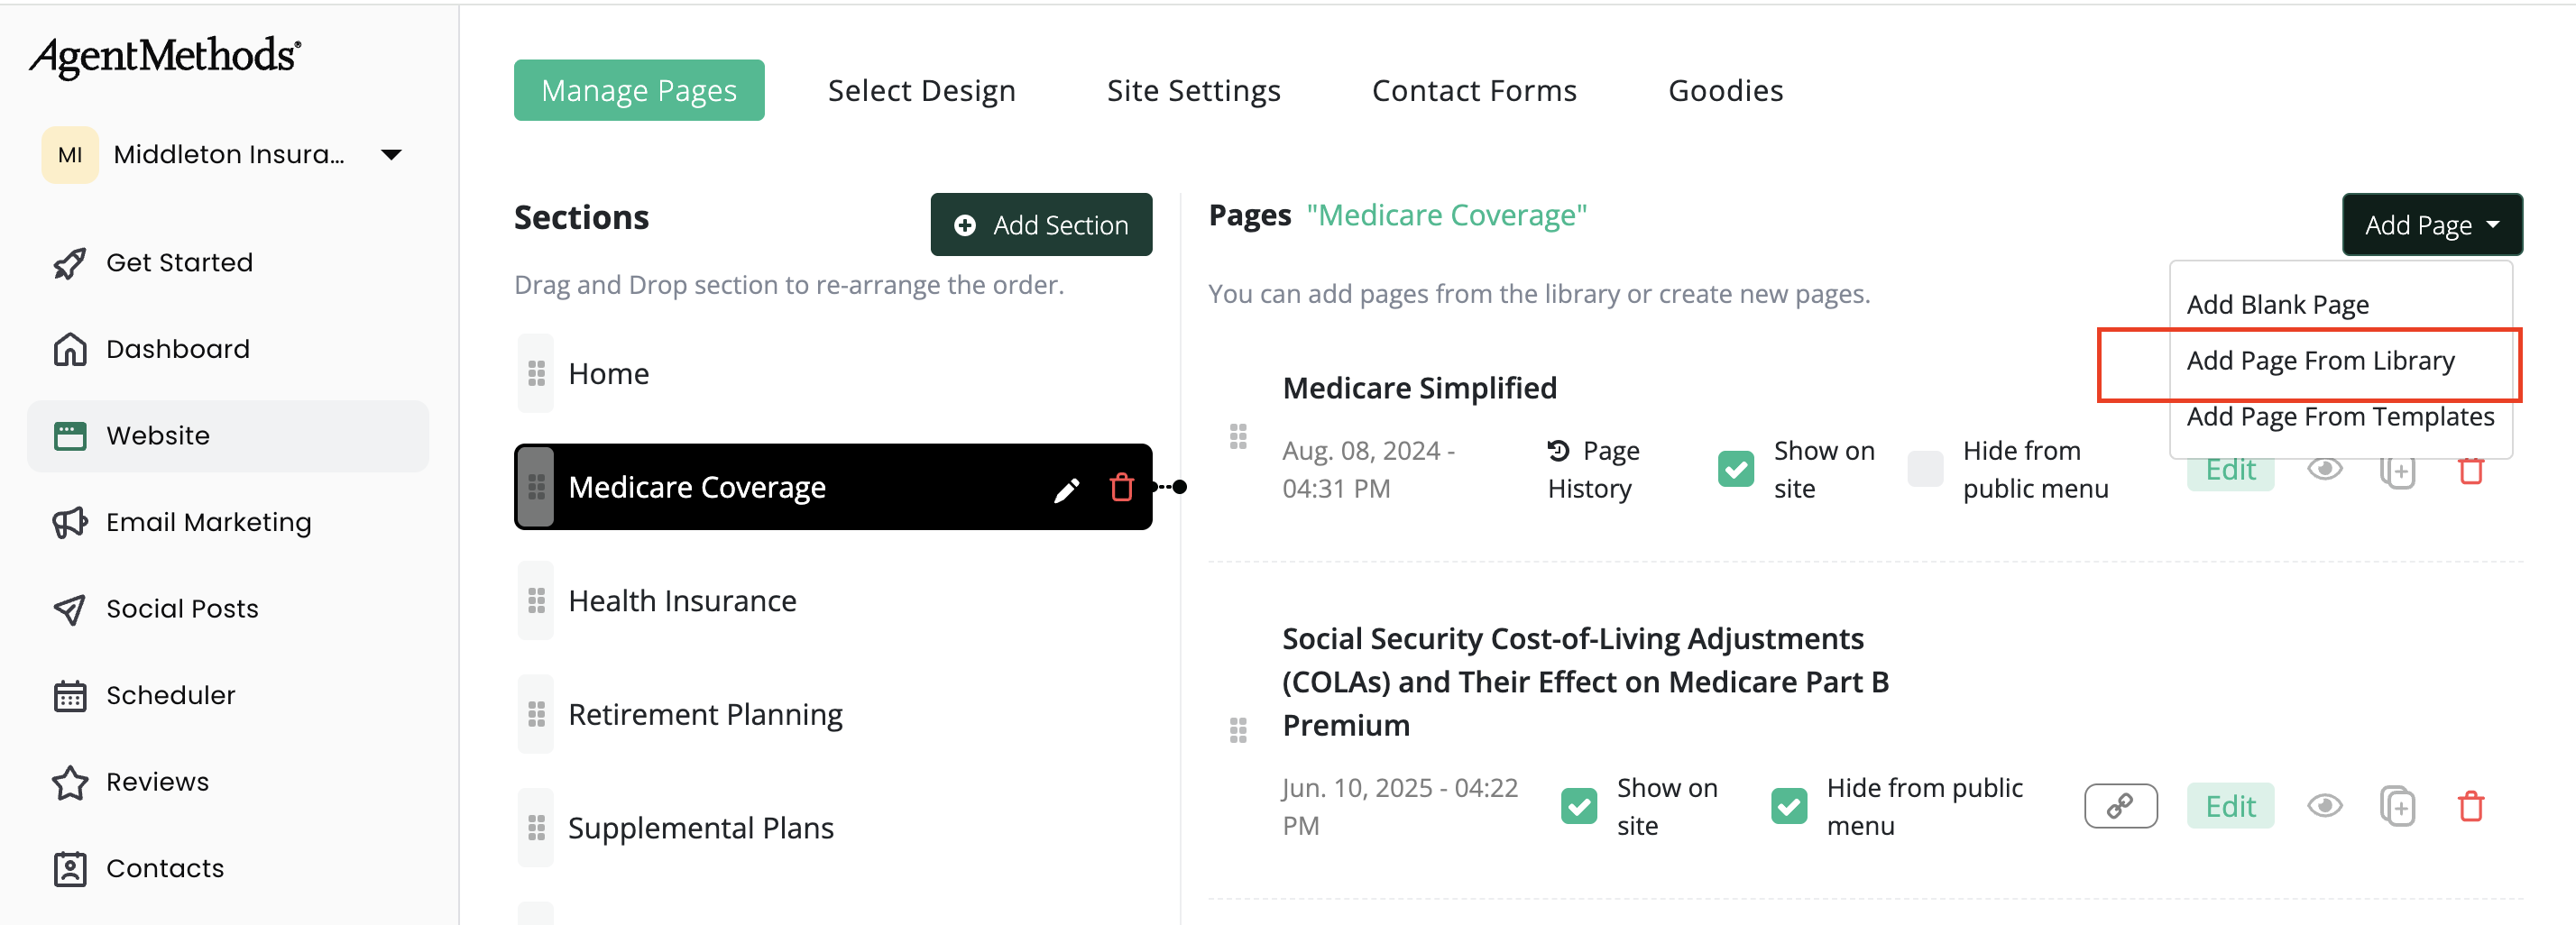Check Hide from public menu for Medicare Simplified
The width and height of the screenshot is (2576, 925).
tap(1925, 469)
